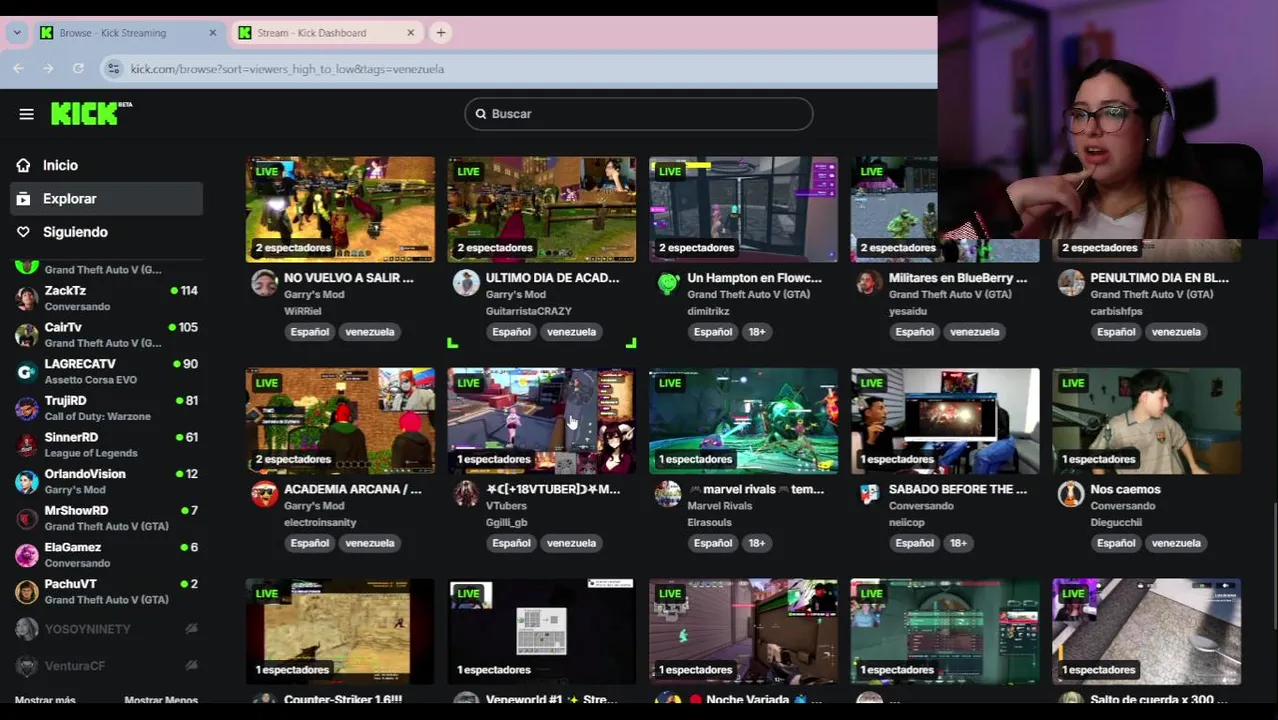Open NO VUELVO A SALIR stream thumbnail

tap(340, 209)
